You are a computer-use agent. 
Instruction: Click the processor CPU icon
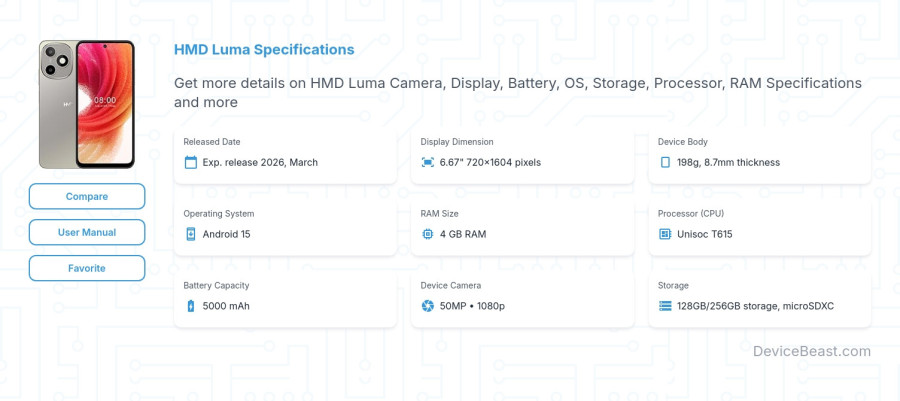(x=665, y=234)
